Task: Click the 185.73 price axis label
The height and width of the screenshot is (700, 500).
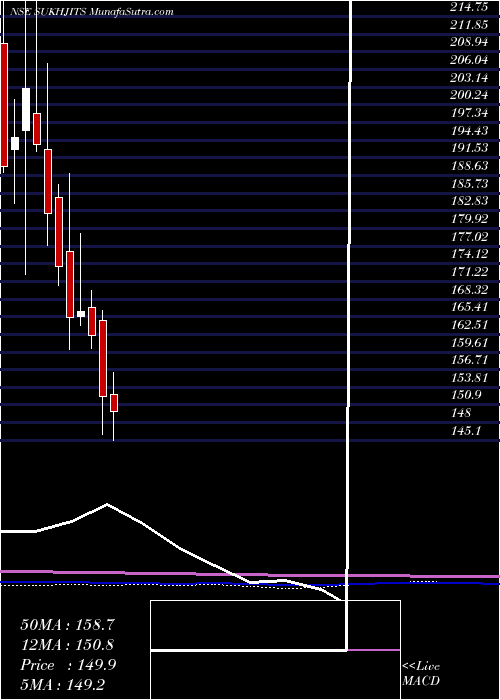Action: pyautogui.click(x=471, y=183)
